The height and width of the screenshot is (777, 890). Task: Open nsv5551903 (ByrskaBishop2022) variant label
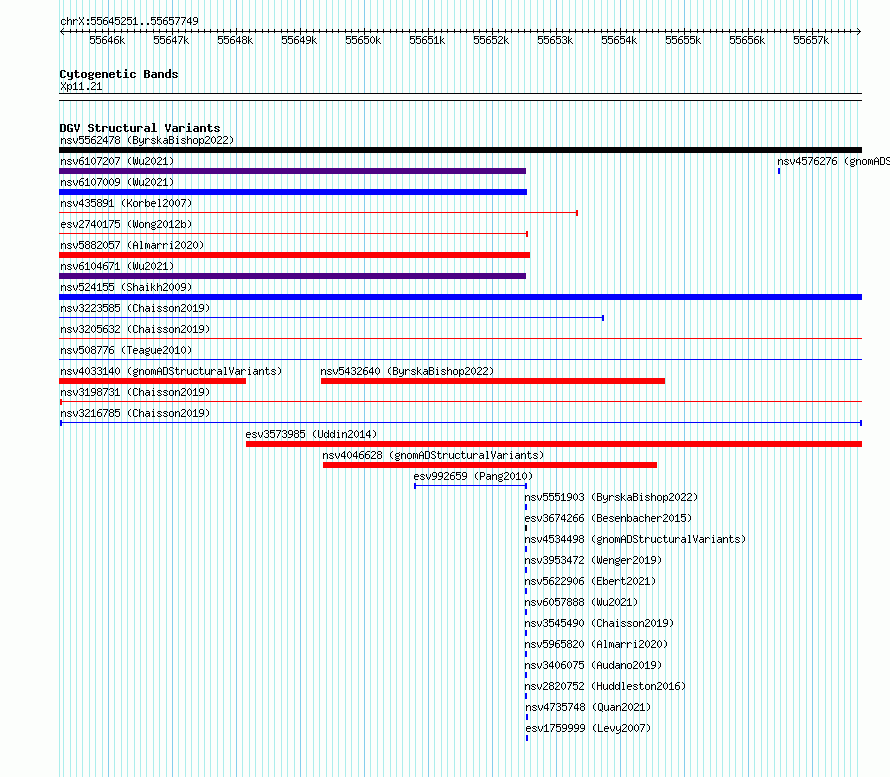611,497
